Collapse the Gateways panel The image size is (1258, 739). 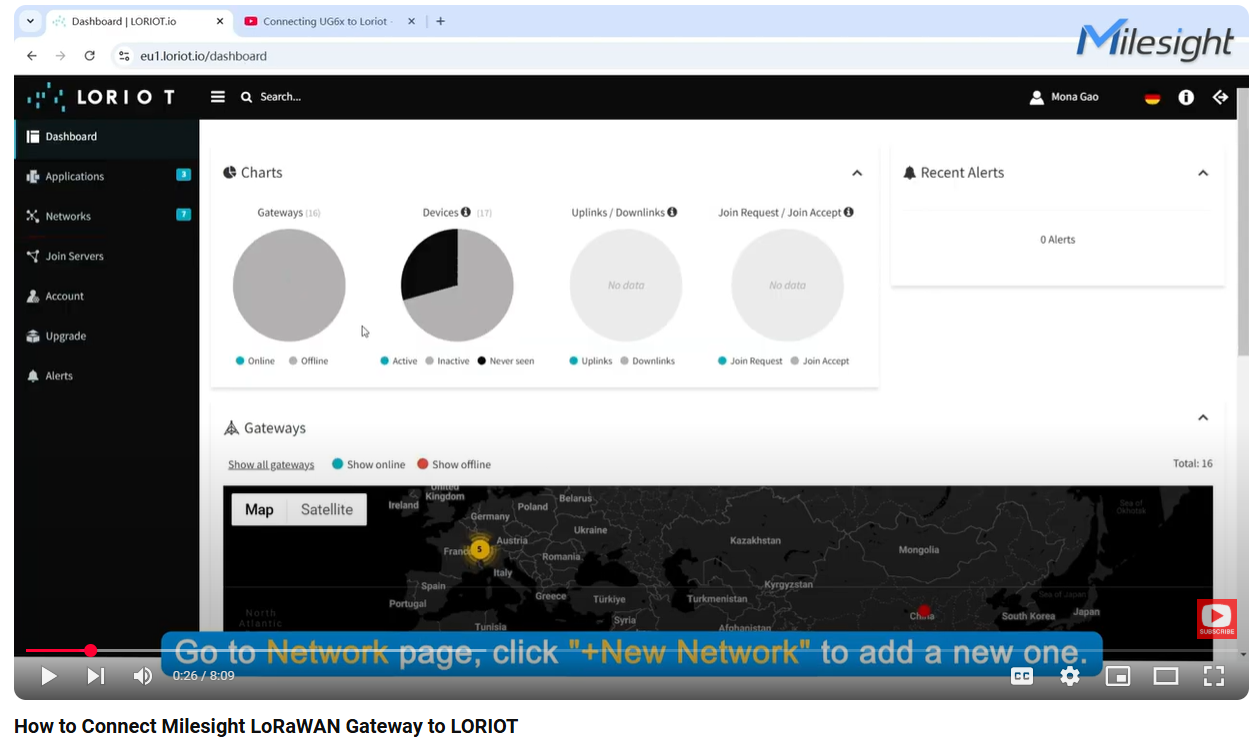[x=1203, y=418]
